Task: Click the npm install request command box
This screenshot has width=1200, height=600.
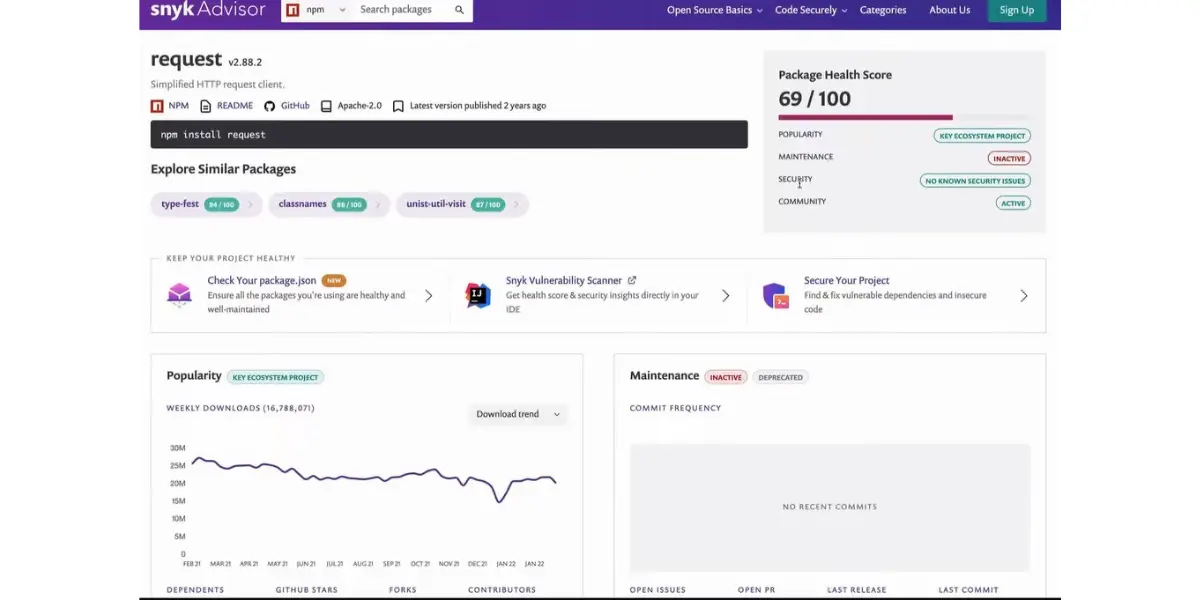Action: point(449,134)
